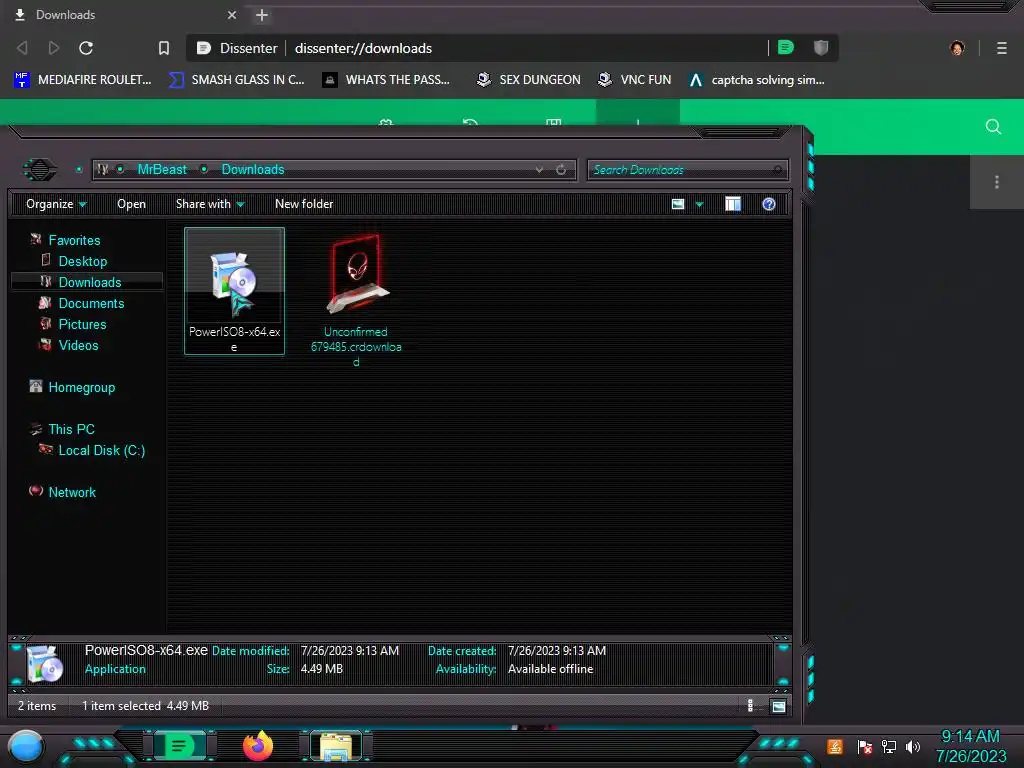
Task: Open MEDIAFIRE ROULET... bookmark
Action: pos(82,80)
